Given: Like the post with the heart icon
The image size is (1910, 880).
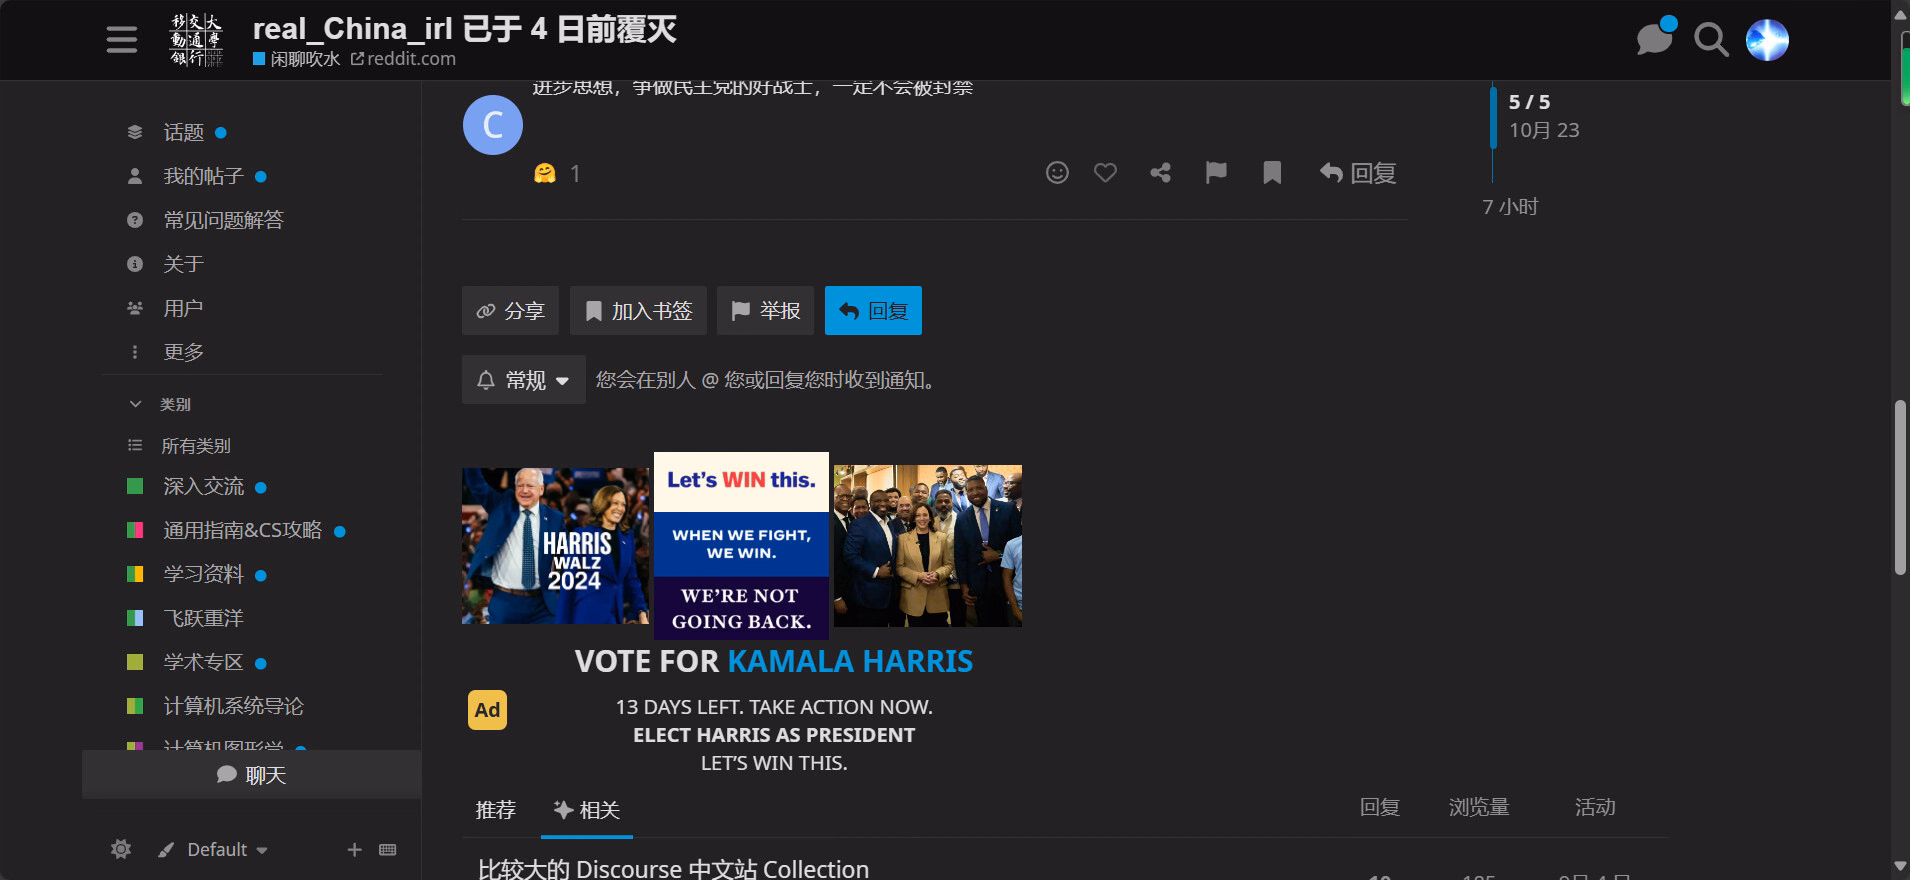Looking at the screenshot, I should click(1105, 173).
